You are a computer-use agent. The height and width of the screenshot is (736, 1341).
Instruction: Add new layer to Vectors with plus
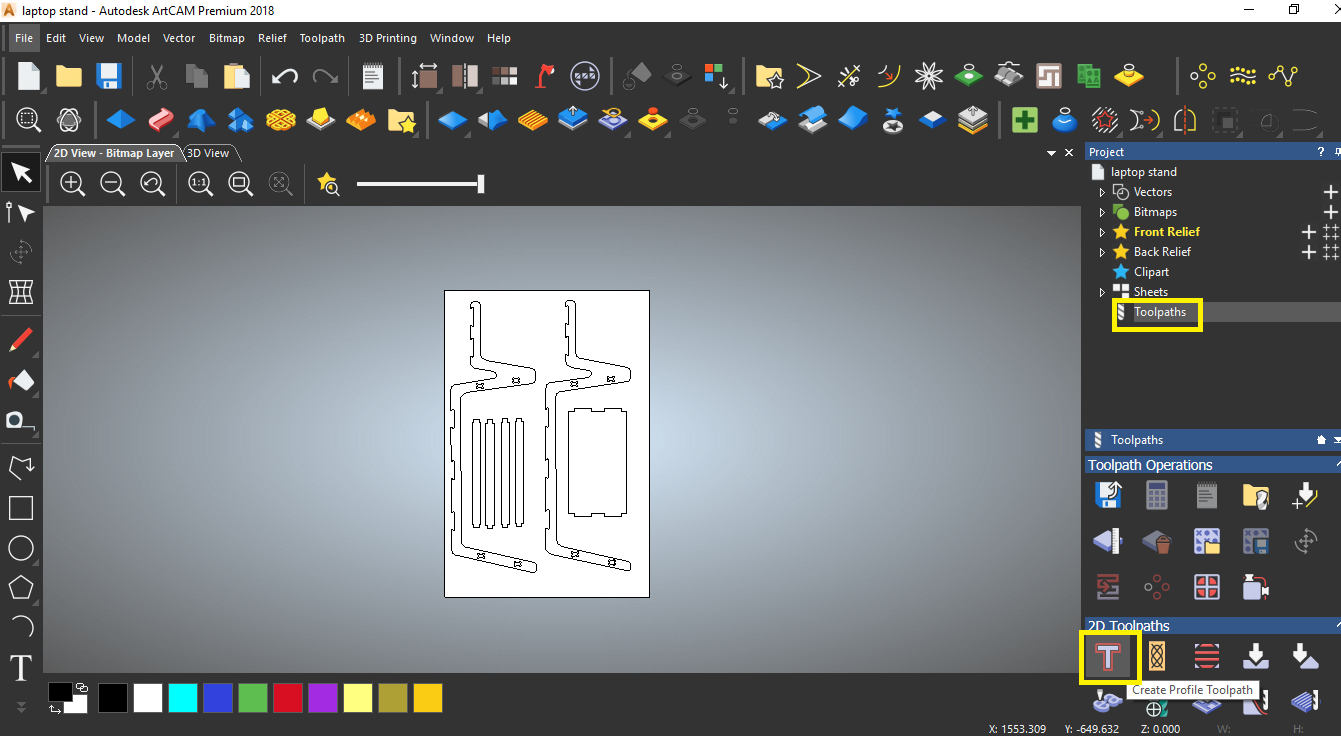(1330, 192)
